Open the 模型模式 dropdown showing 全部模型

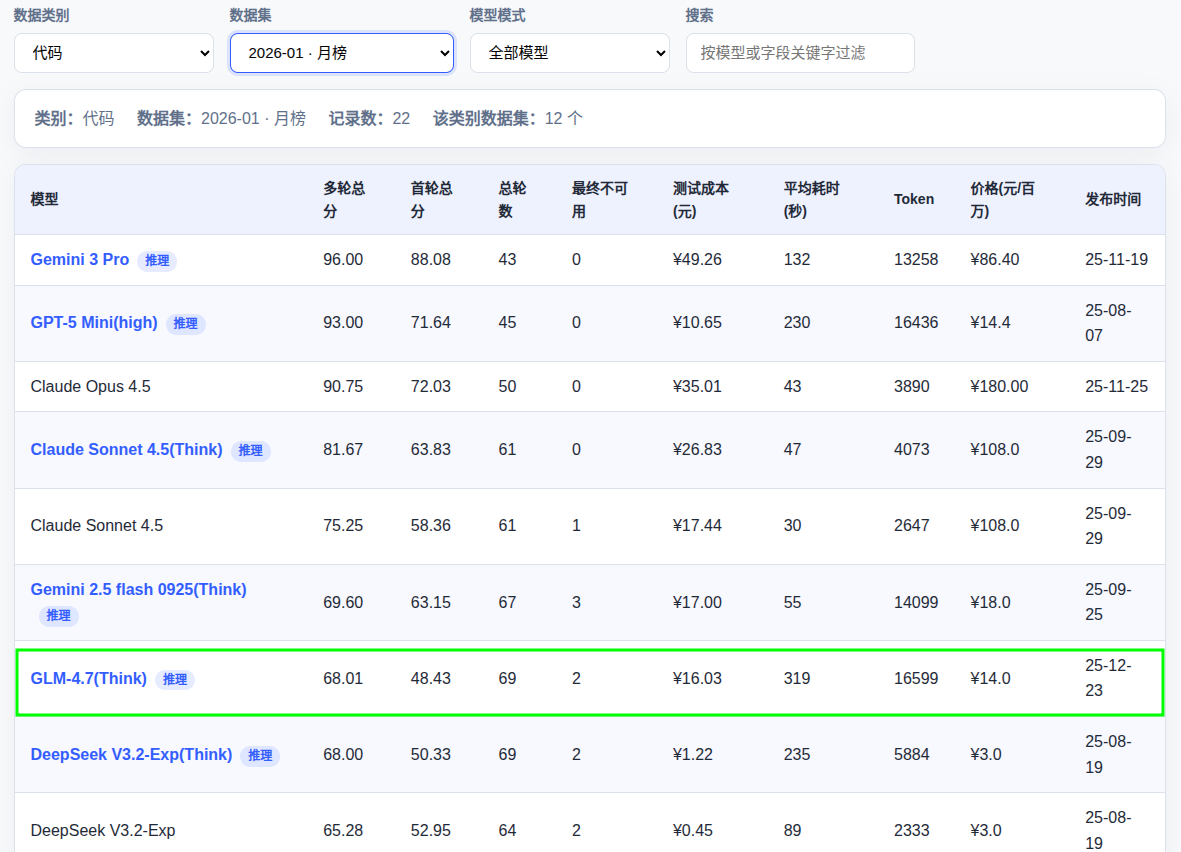point(569,53)
